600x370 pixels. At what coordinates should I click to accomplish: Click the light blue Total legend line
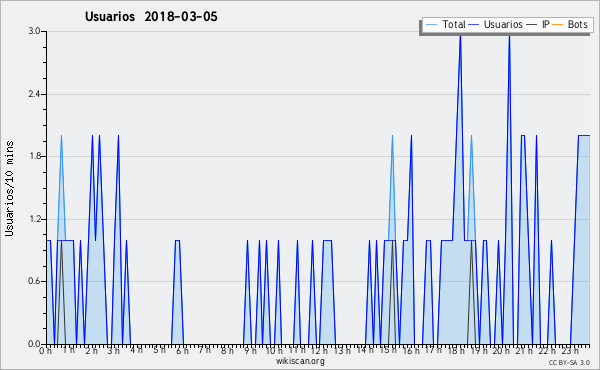pyautogui.click(x=431, y=25)
